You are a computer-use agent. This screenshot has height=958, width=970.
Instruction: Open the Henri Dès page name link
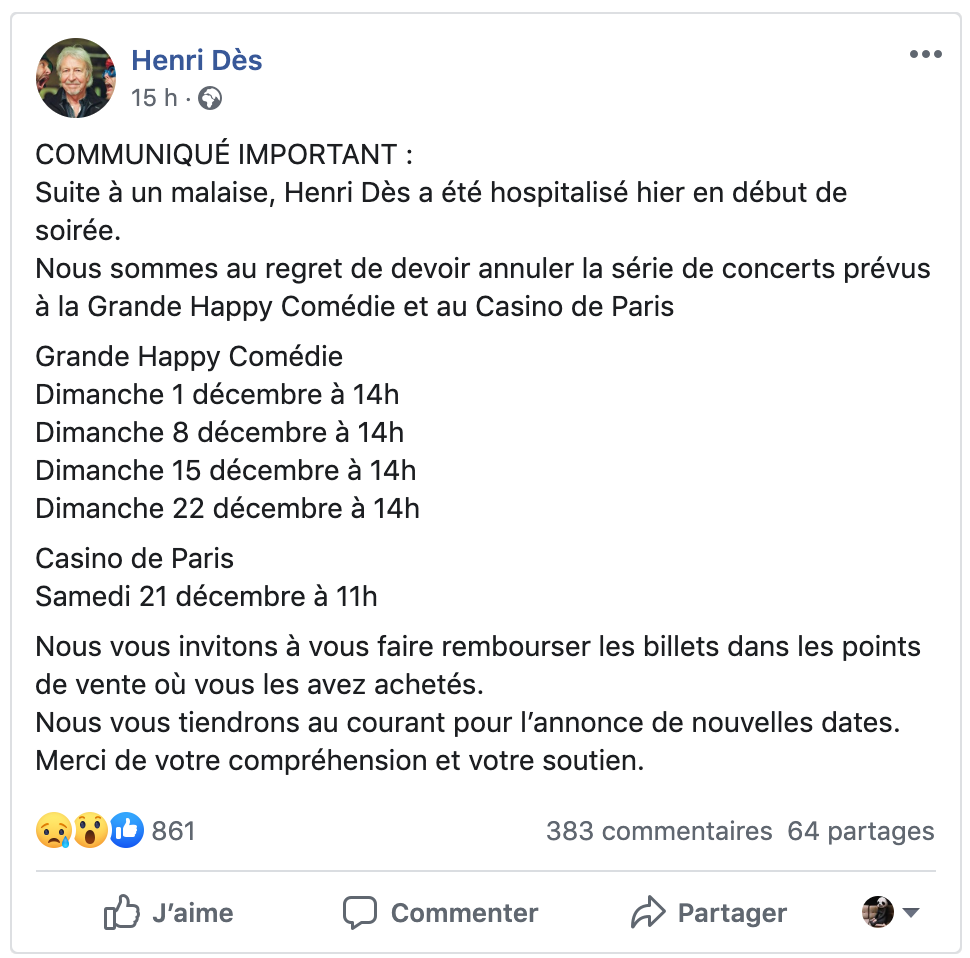[x=197, y=60]
